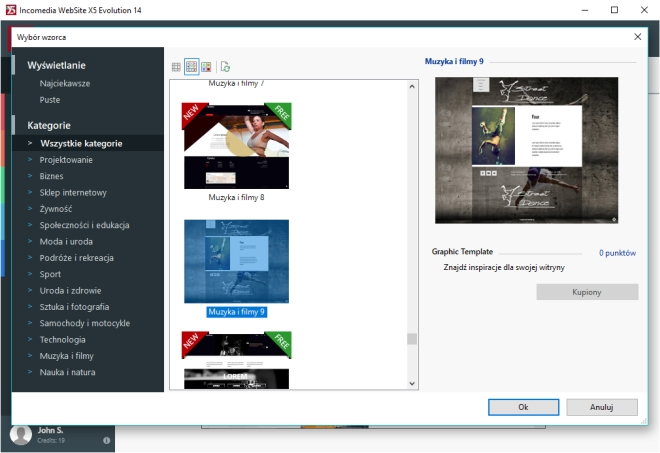Viewport: 660px width, 453px height.
Task: Click the info icon beside user credits
Action: [x=106, y=440]
